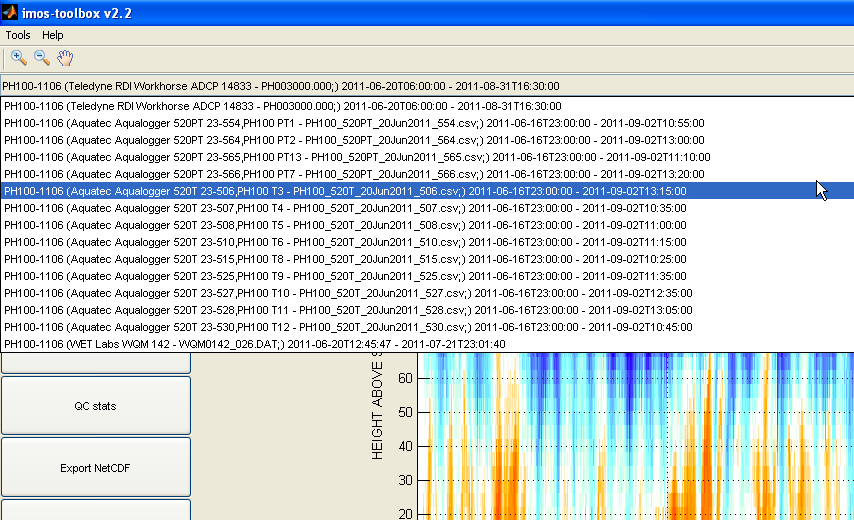This screenshot has height=520, width=854.
Task: Click y-axis tick label 60
Action: [x=405, y=378]
